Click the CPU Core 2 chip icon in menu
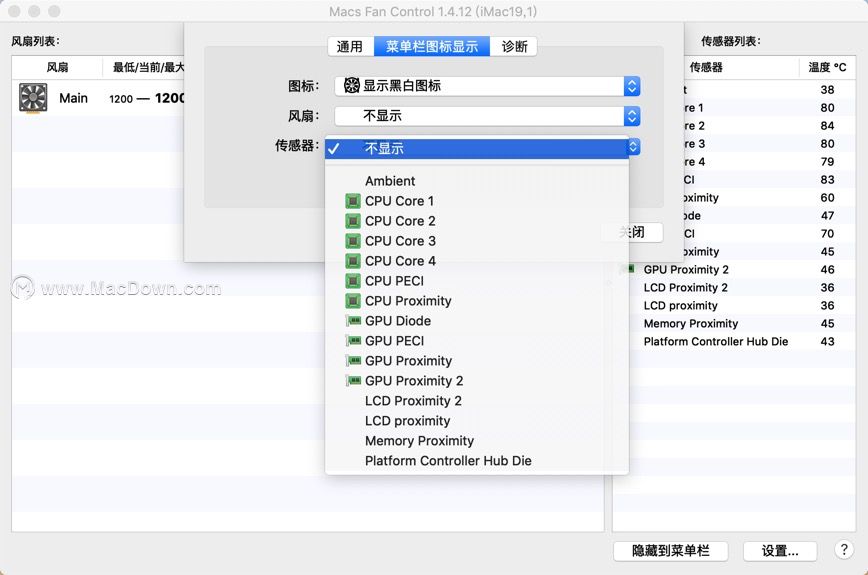Screen dimensions: 868x575 click(353, 221)
